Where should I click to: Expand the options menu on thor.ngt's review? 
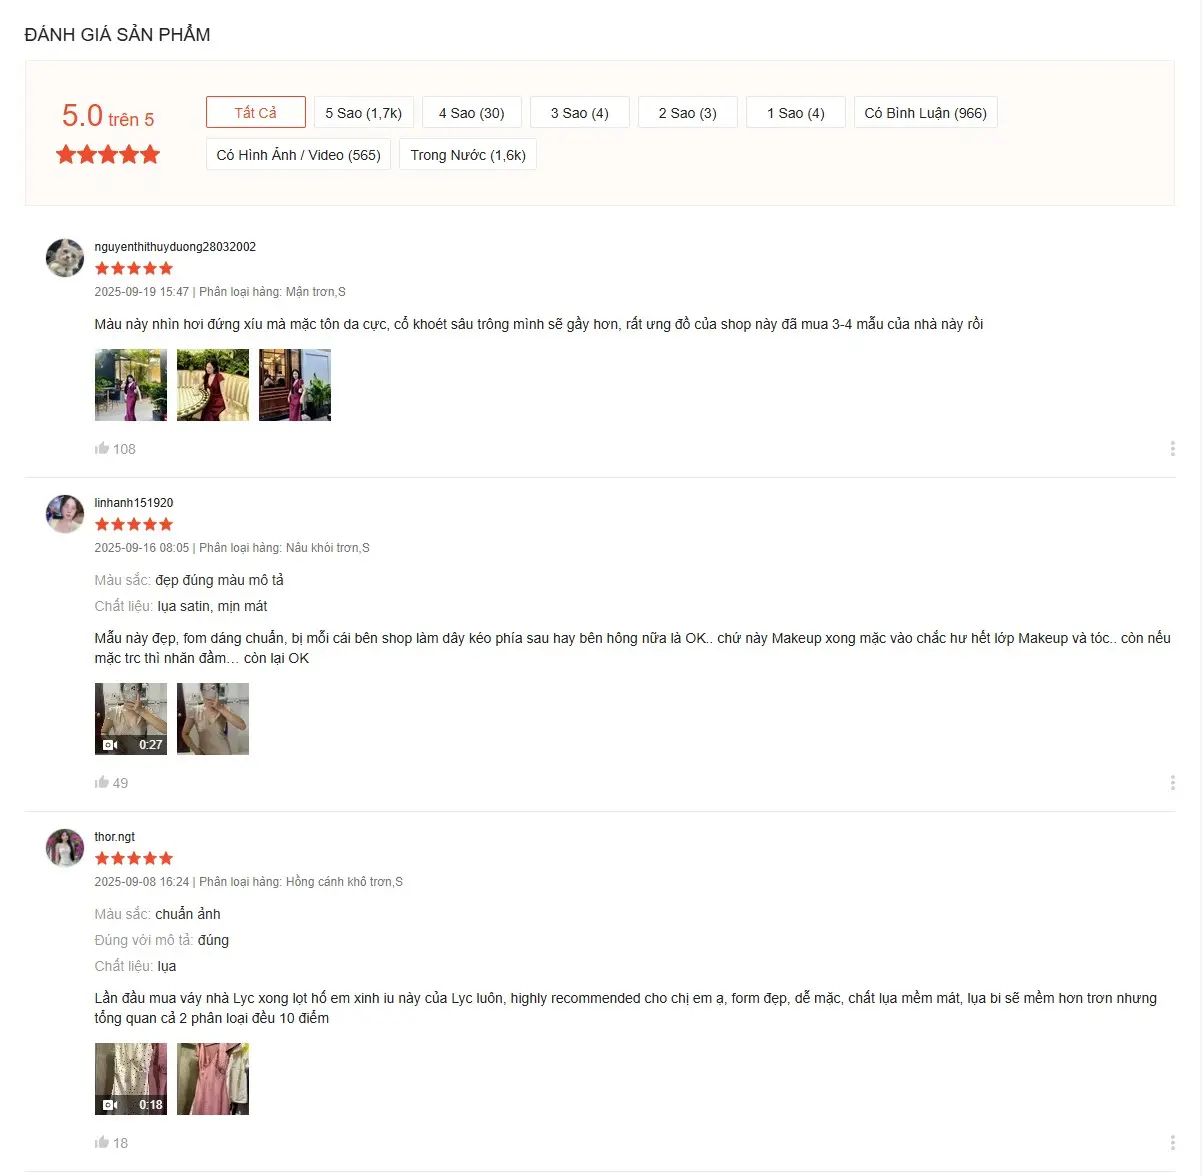1172,1143
